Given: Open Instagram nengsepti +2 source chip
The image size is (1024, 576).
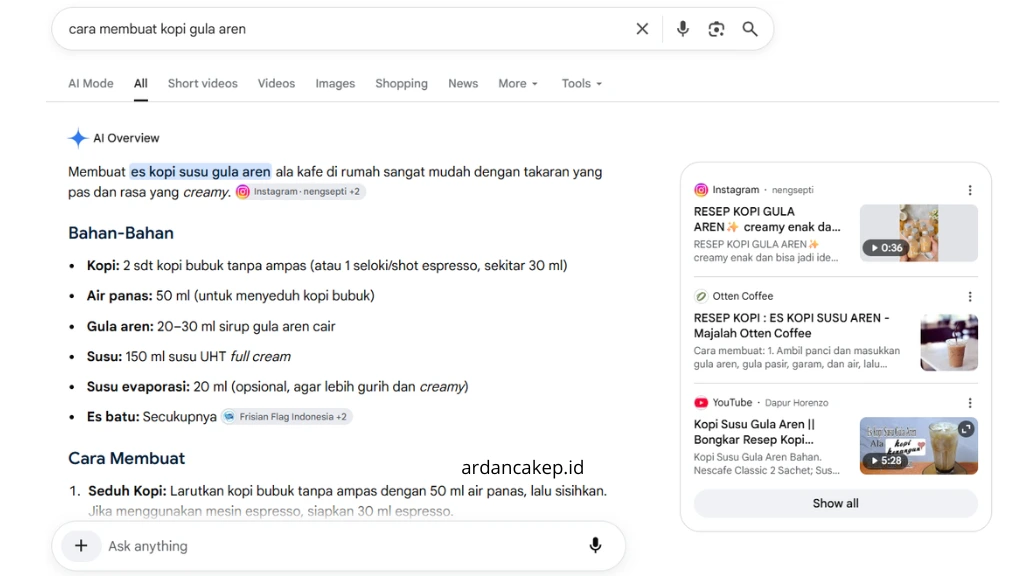Looking at the screenshot, I should coord(300,191).
